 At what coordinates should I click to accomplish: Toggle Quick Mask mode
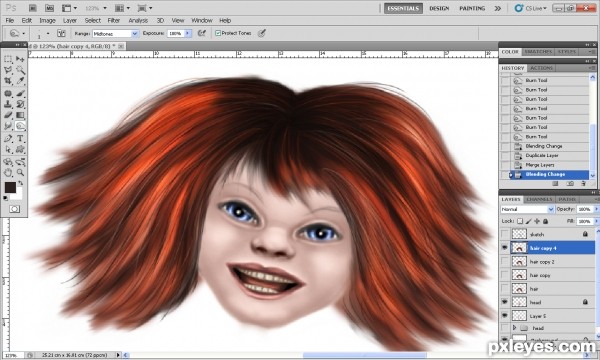tap(15, 209)
